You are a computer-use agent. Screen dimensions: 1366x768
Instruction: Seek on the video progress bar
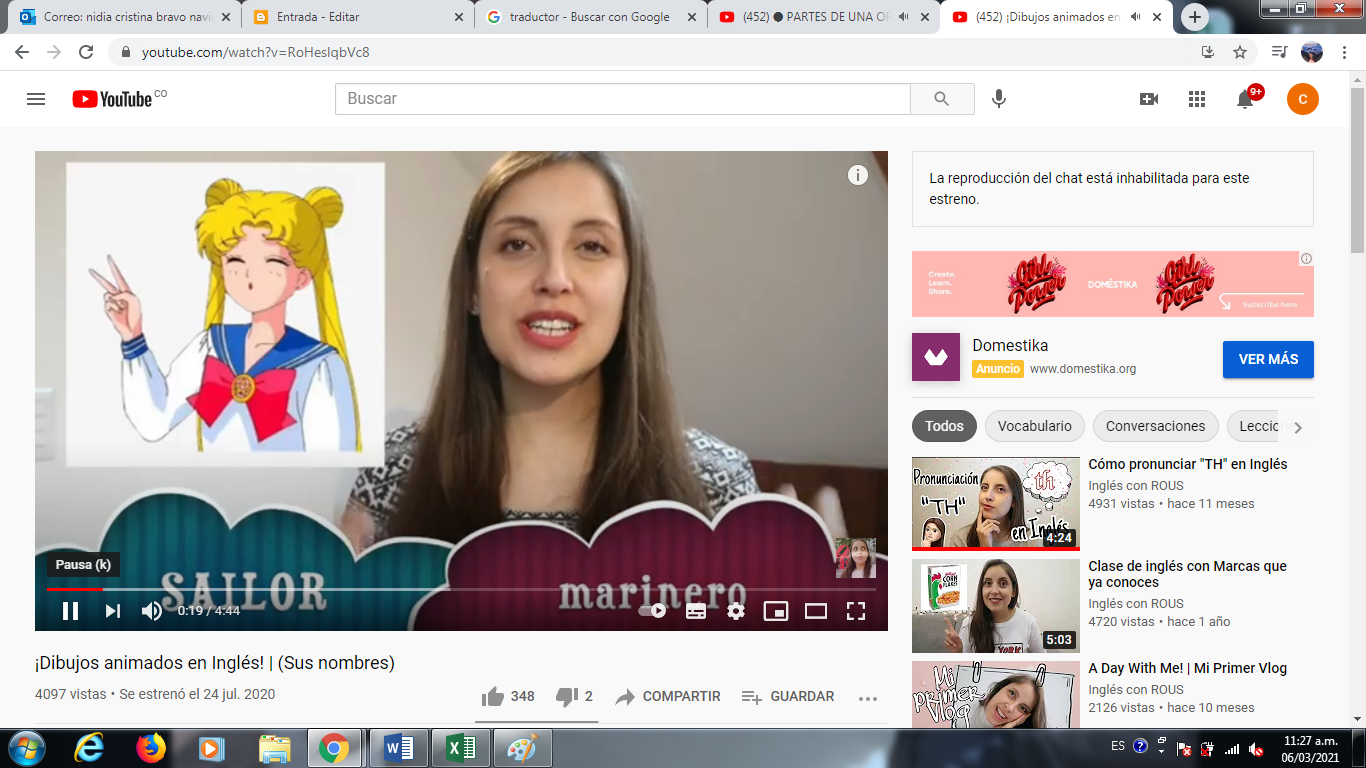coord(461,590)
